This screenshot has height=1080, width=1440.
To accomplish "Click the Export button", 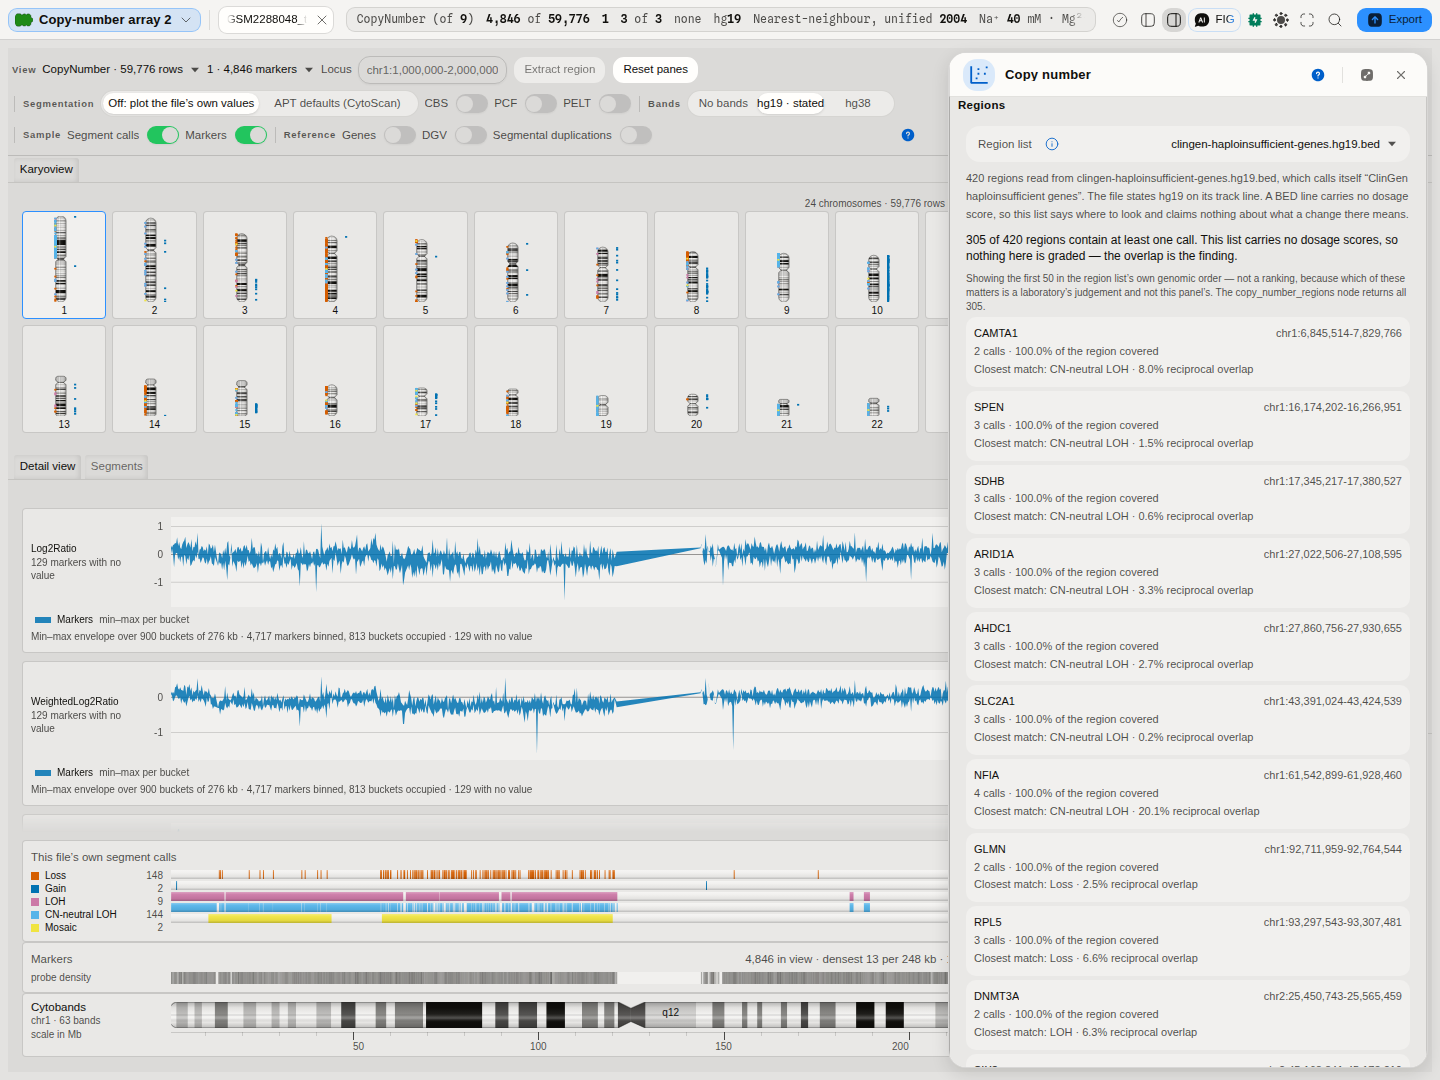I will pos(1394,20).
